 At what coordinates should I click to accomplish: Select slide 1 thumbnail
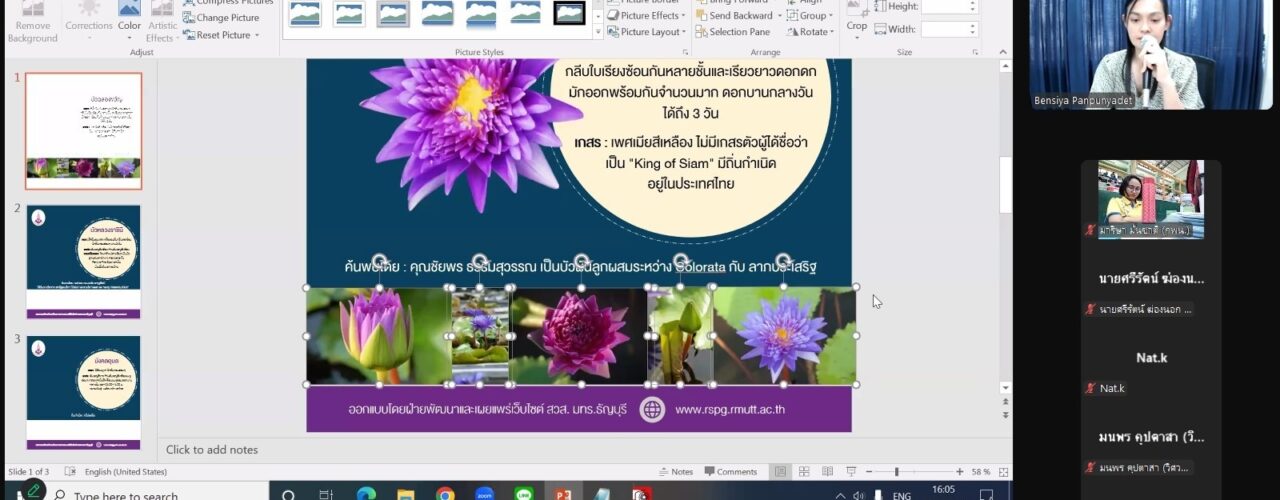83,131
